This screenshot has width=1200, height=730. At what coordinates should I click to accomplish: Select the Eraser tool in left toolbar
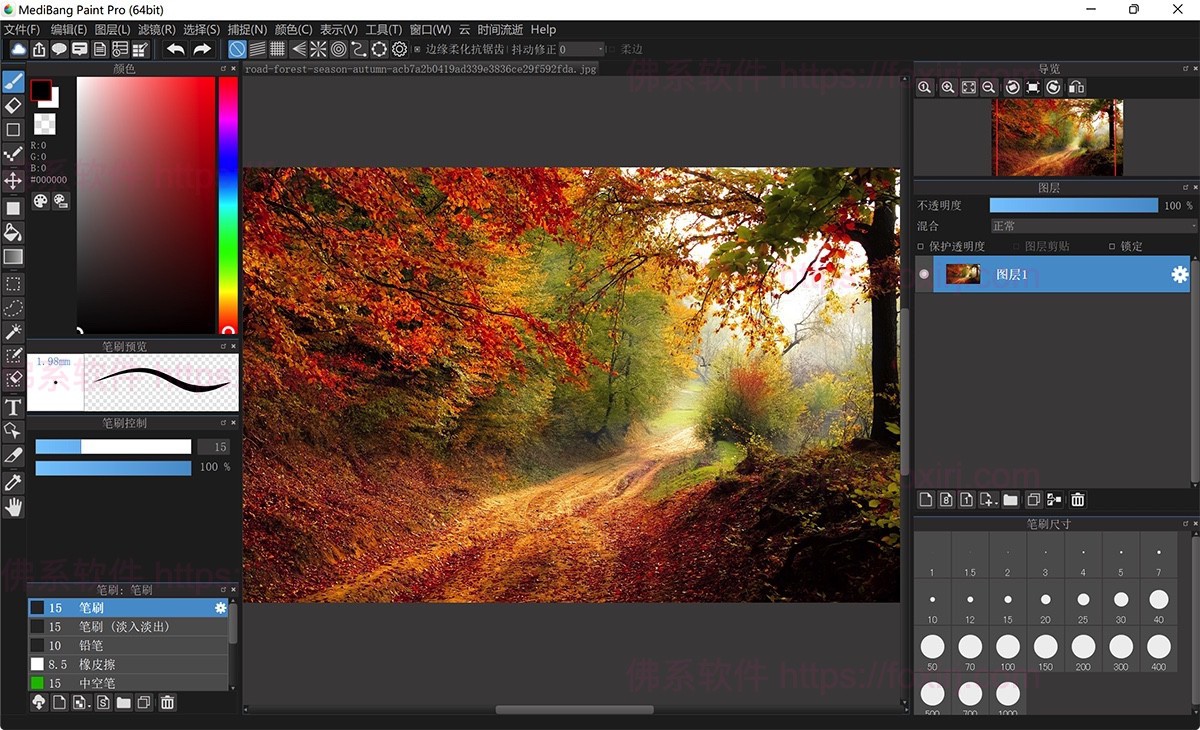13,105
